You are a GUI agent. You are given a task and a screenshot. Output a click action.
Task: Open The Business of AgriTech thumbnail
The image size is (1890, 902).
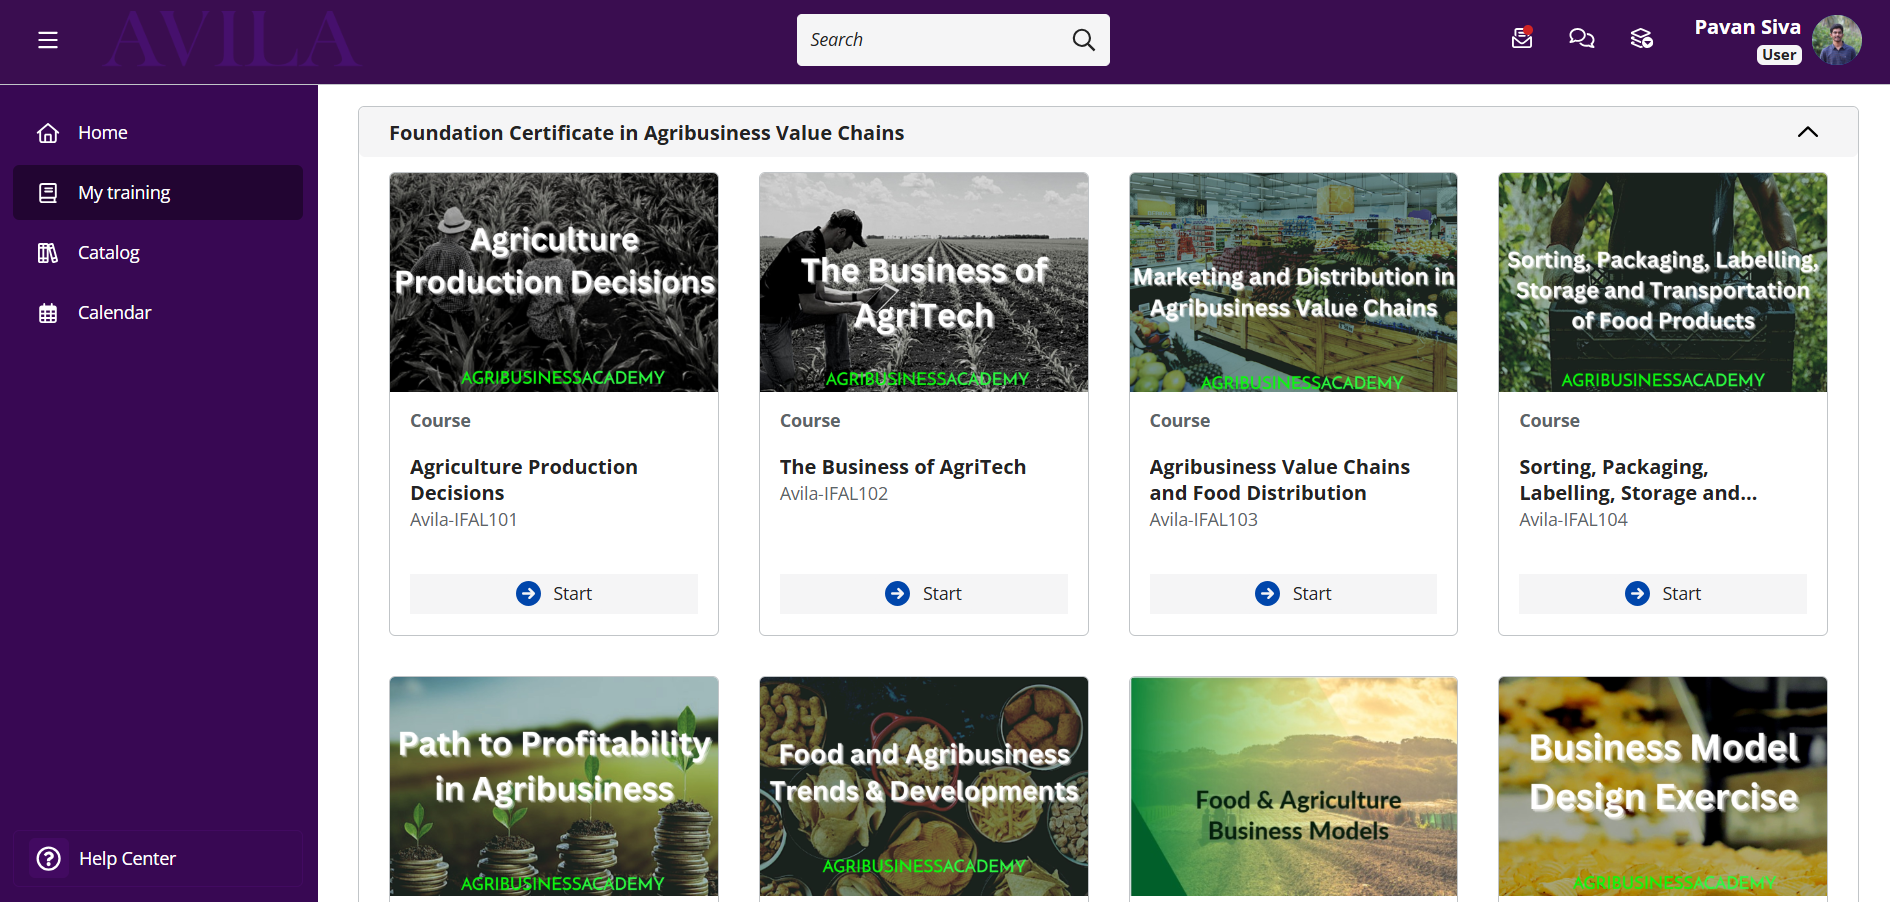[924, 282]
